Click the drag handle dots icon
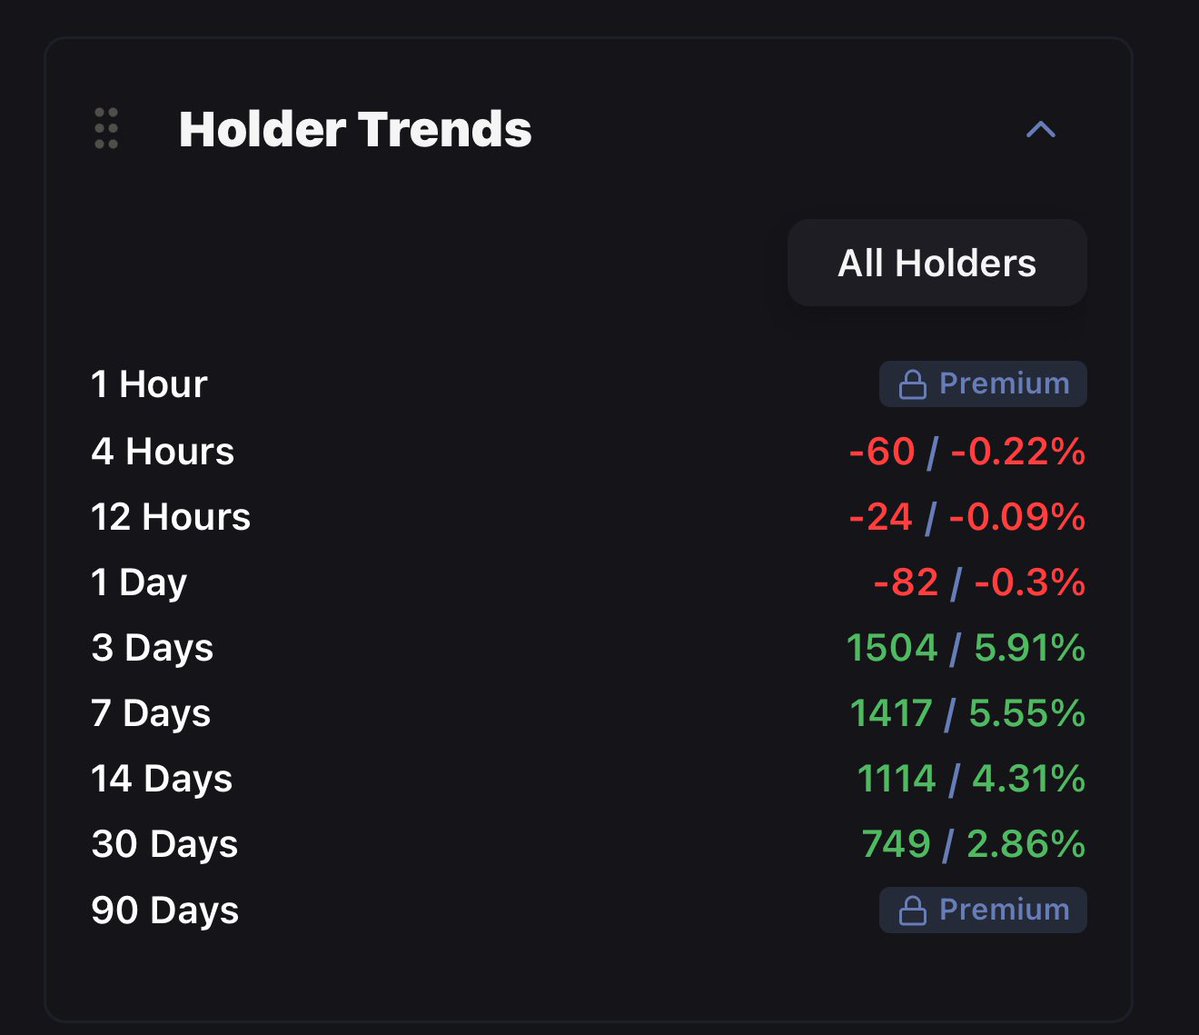 coord(106,128)
